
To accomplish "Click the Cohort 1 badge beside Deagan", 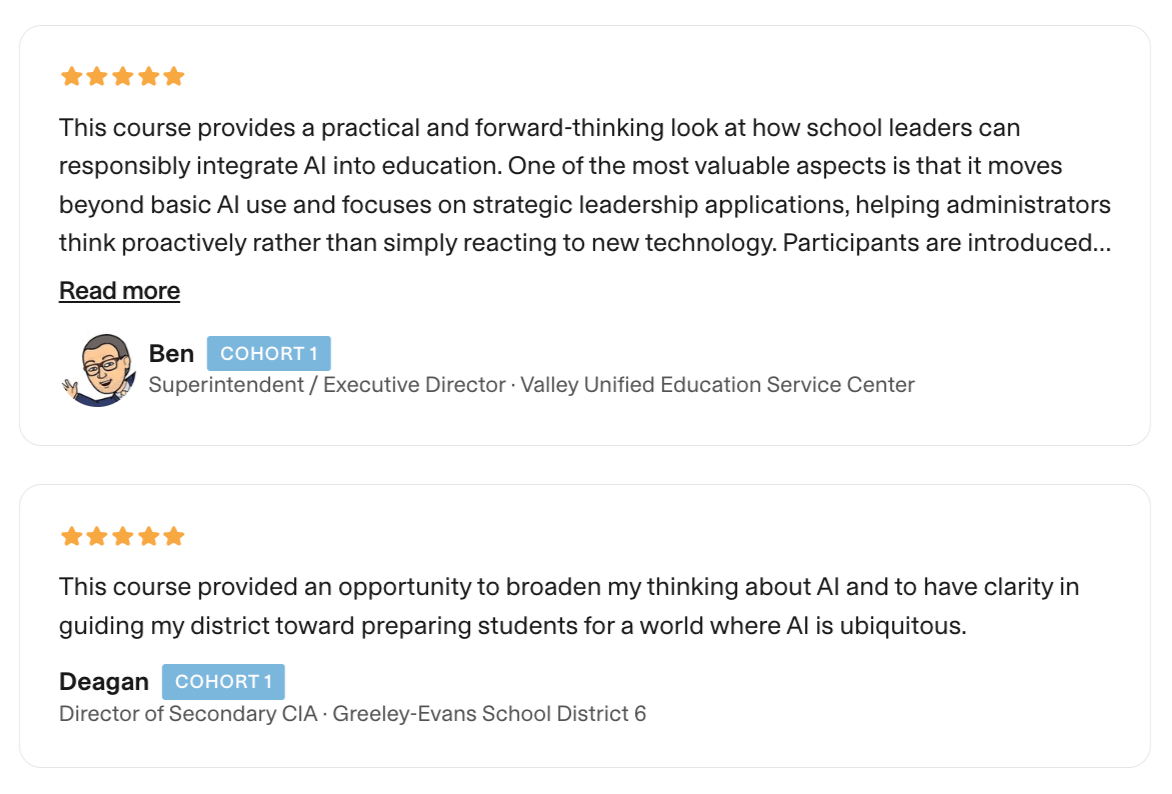I will [x=223, y=682].
